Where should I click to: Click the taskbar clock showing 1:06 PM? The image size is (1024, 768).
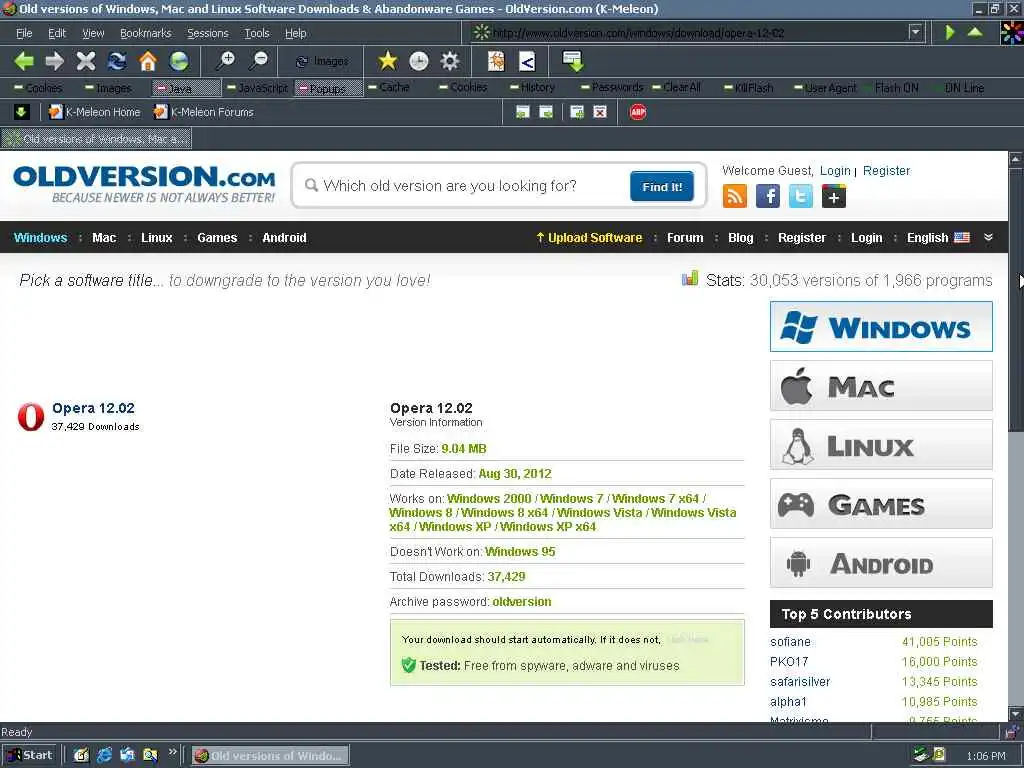985,756
